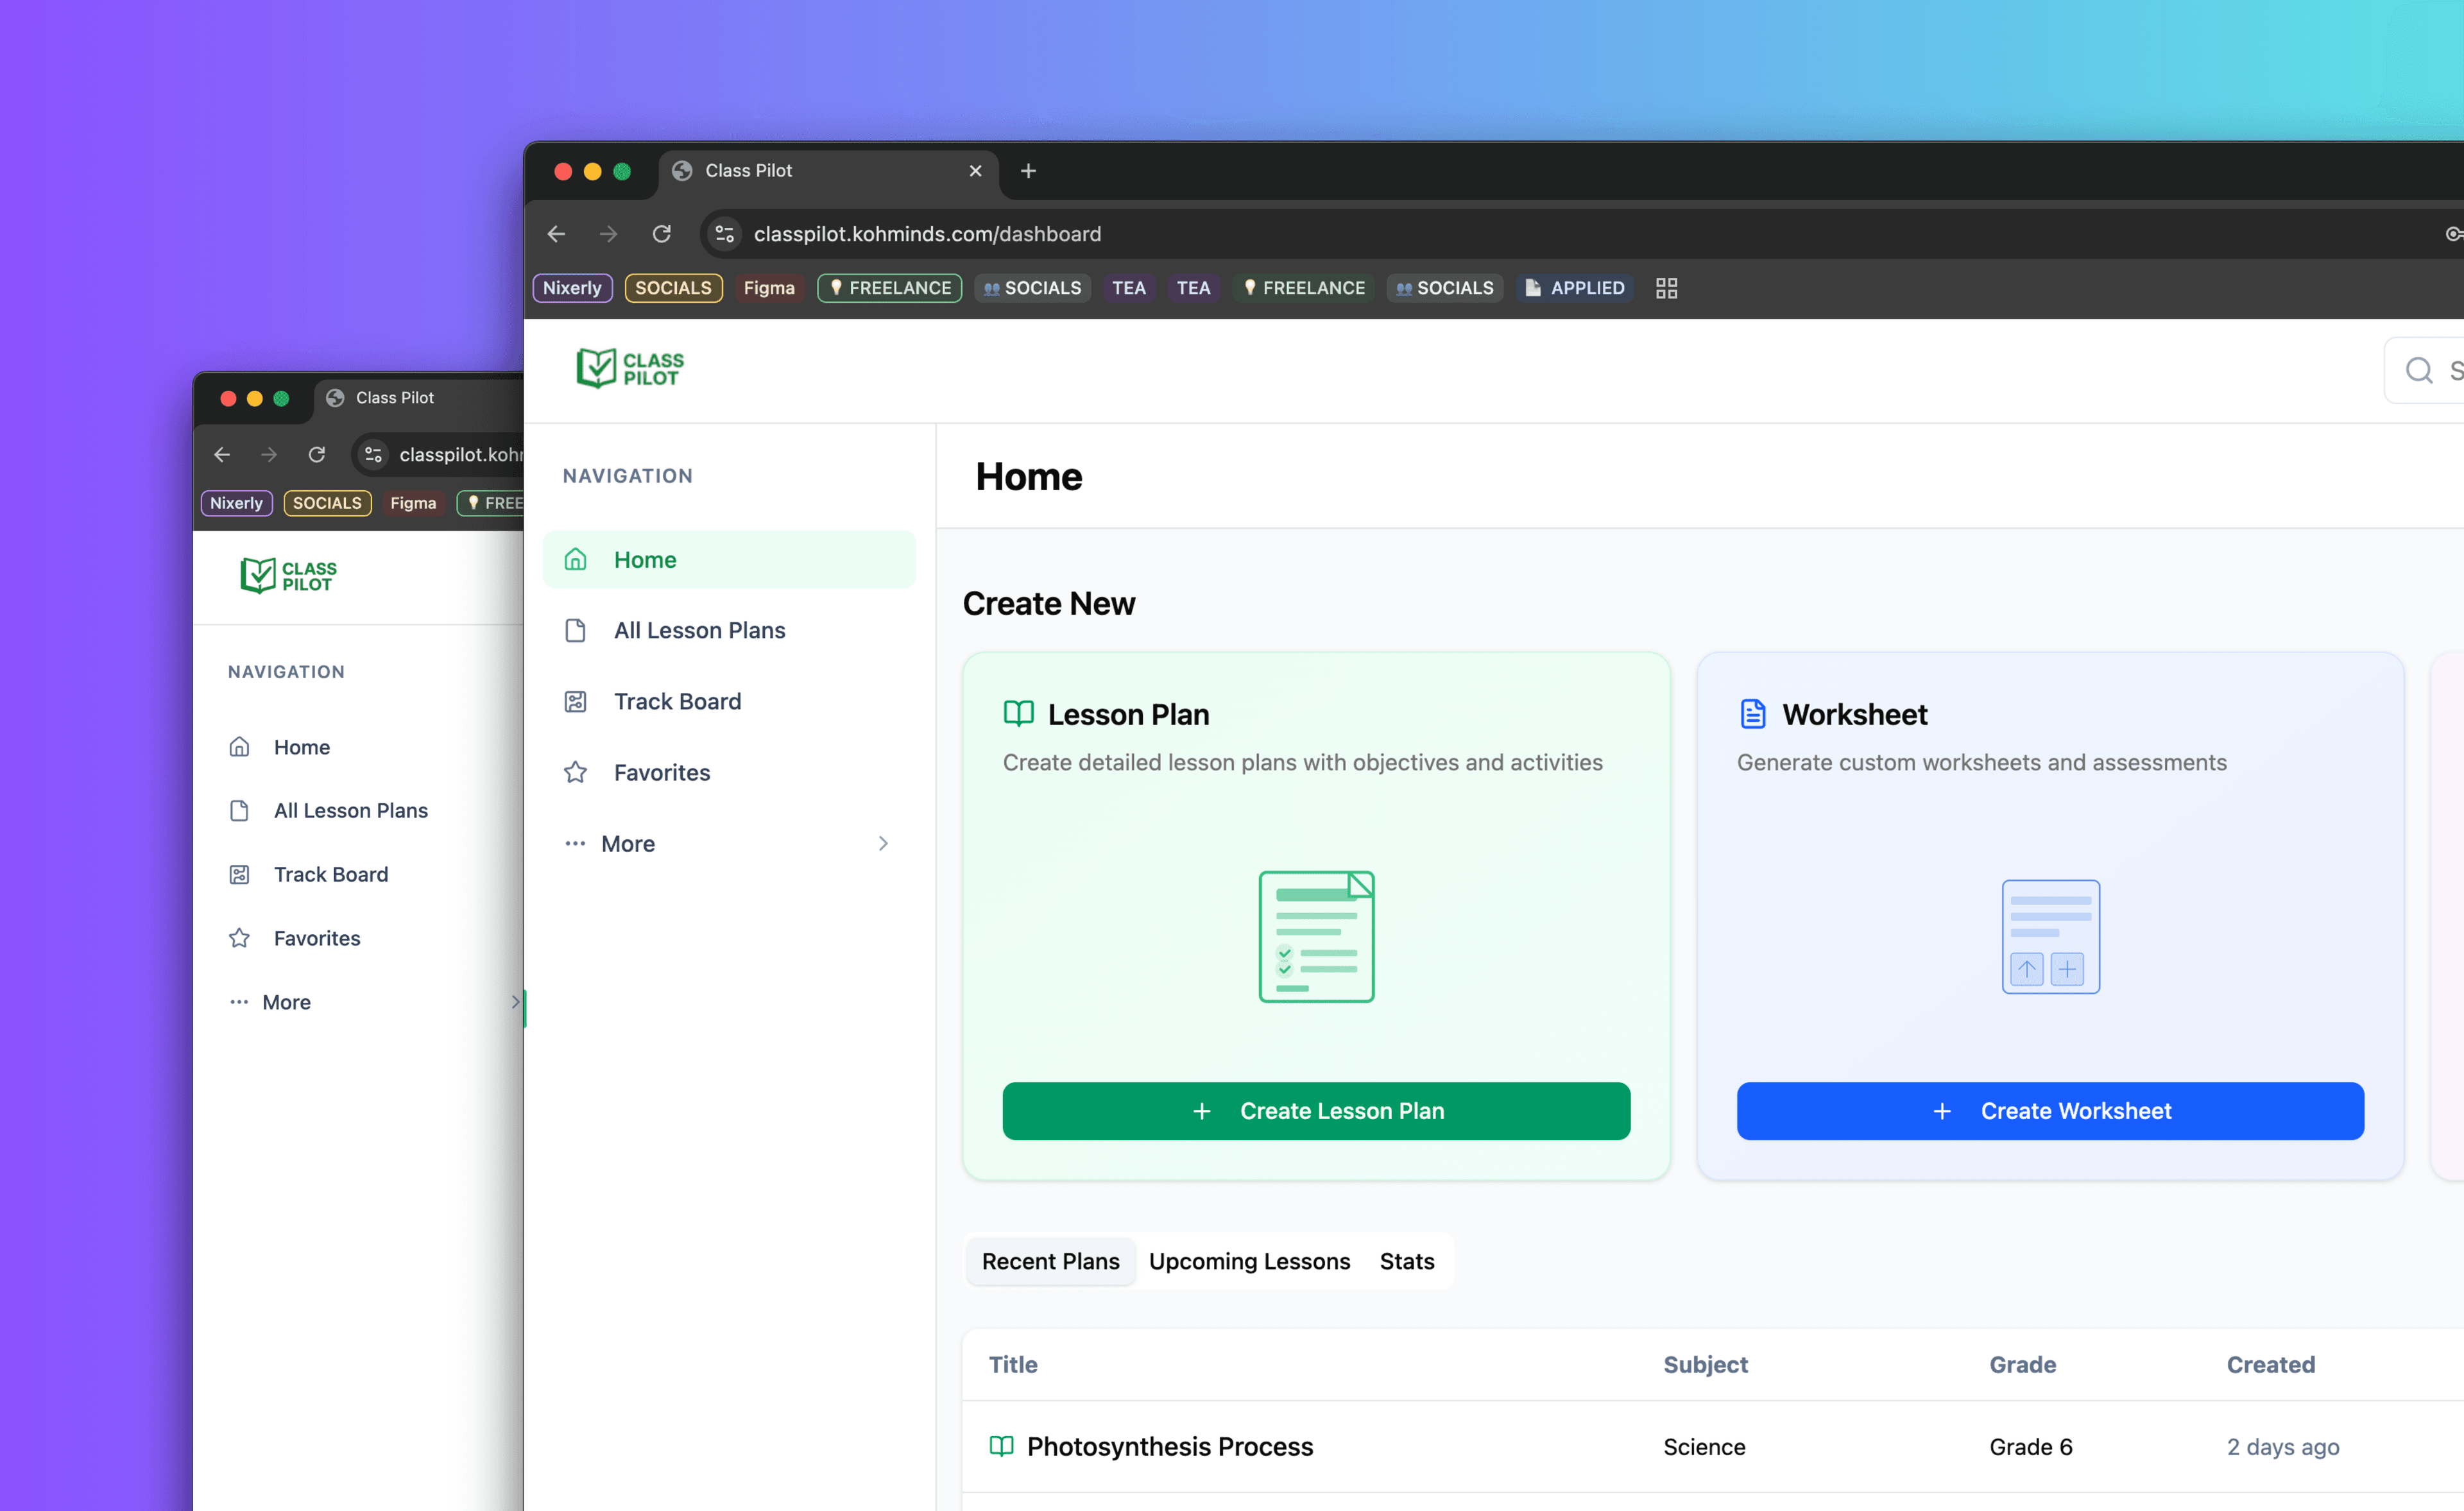Open first FREELANCE bookmark with green outline

pyautogui.click(x=890, y=288)
